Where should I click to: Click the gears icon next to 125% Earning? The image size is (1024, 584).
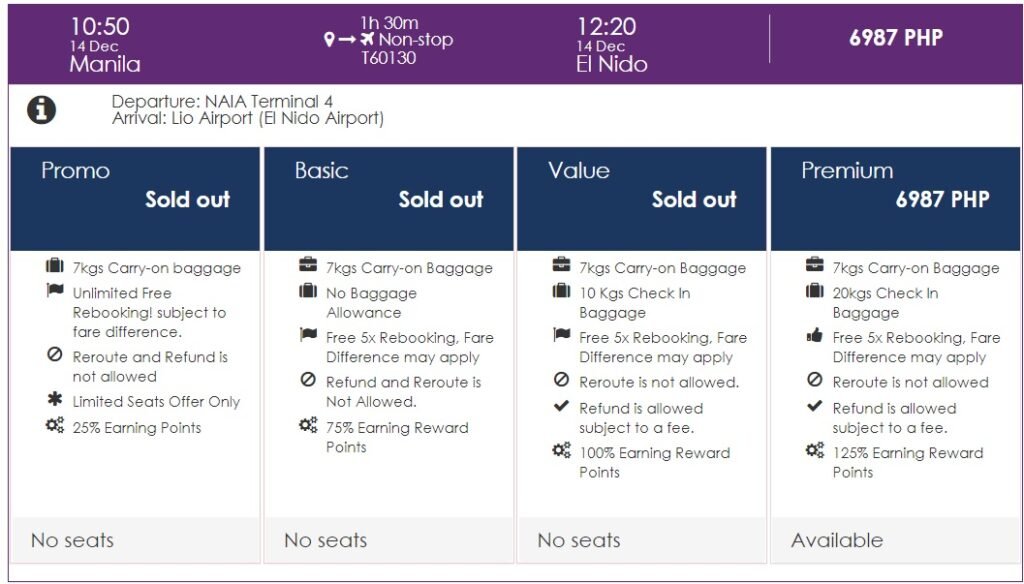point(814,451)
